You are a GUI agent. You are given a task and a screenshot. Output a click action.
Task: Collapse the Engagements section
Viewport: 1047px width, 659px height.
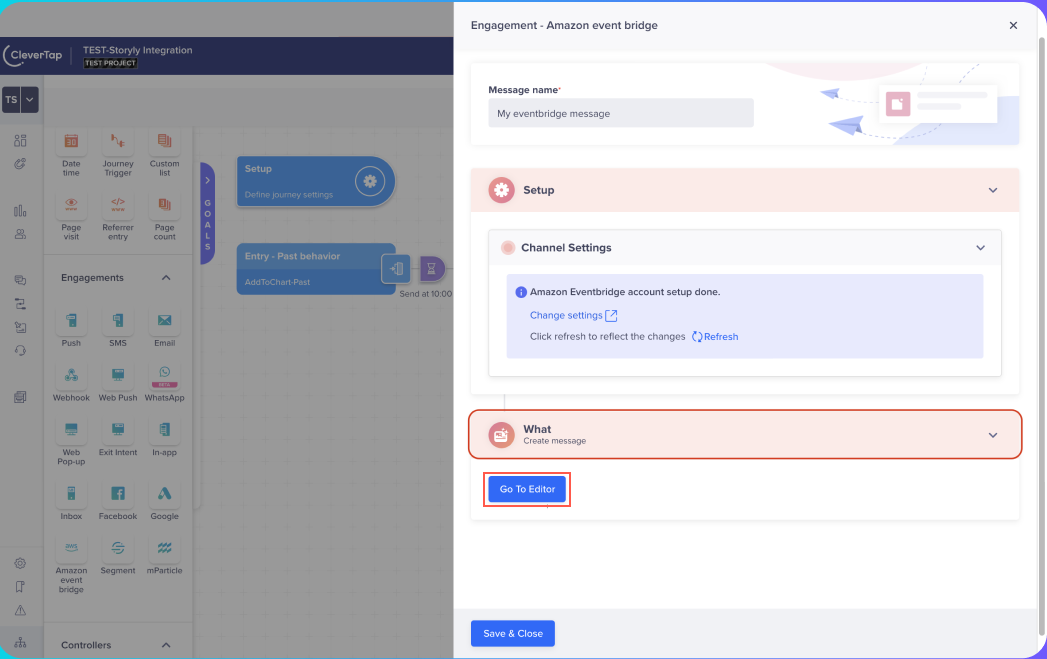(166, 278)
